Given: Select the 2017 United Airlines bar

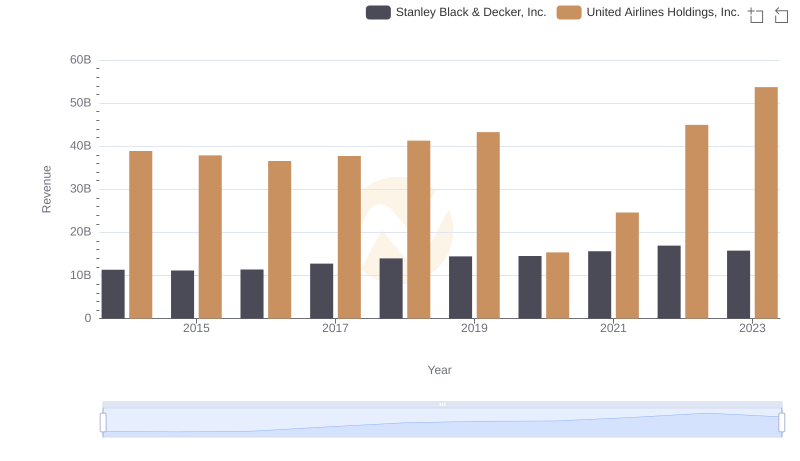Looking at the screenshot, I should coord(349,237).
